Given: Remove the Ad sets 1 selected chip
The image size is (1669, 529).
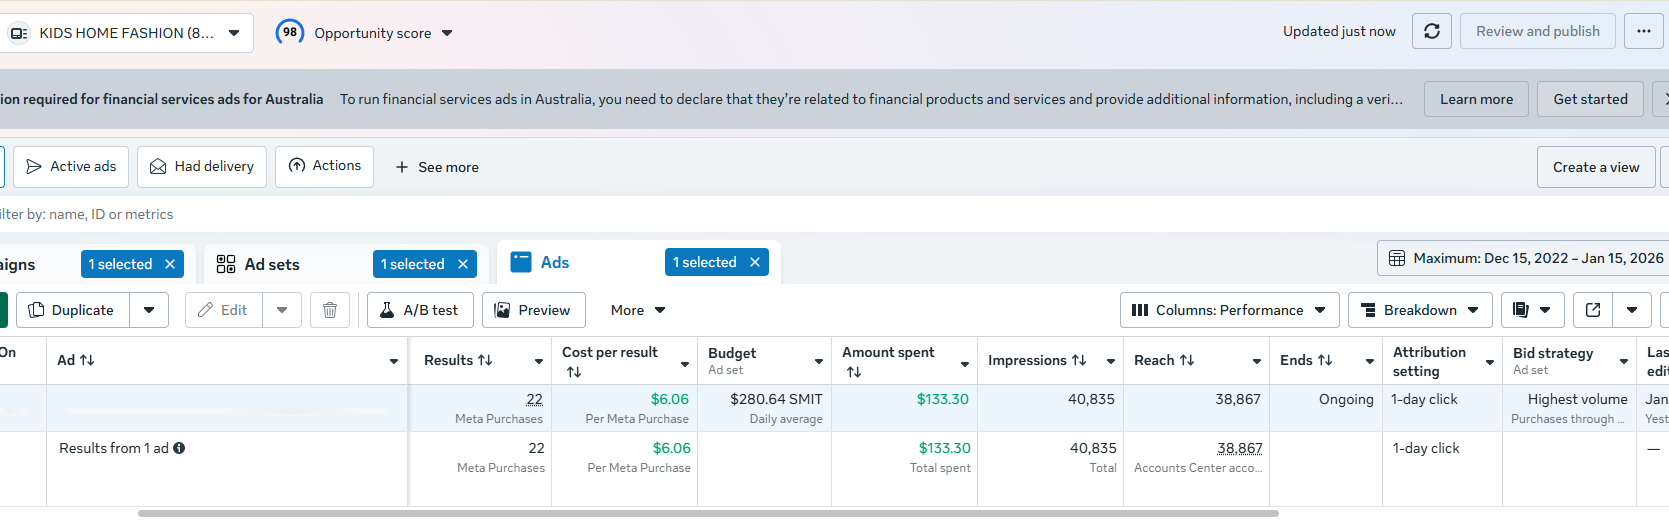Looking at the screenshot, I should [x=463, y=264].
